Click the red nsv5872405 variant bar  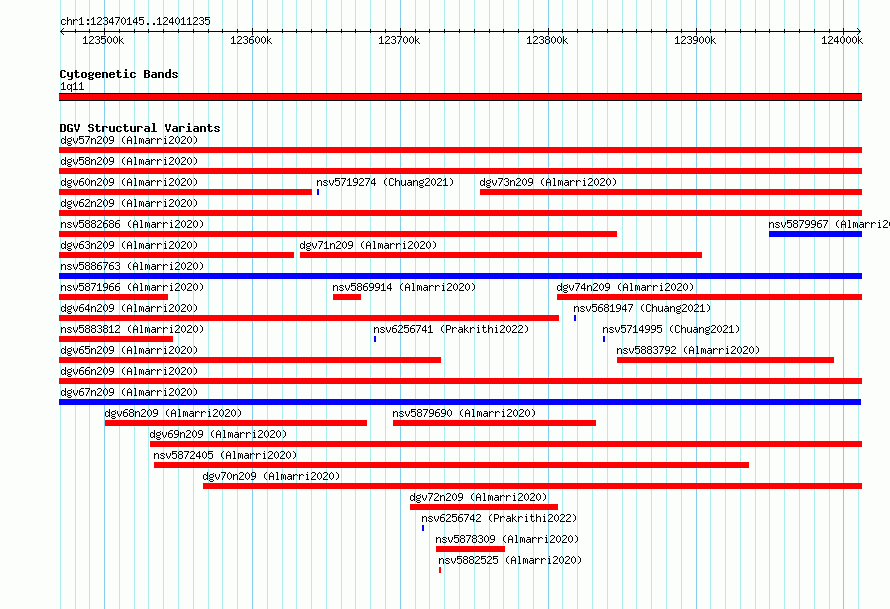451,465
